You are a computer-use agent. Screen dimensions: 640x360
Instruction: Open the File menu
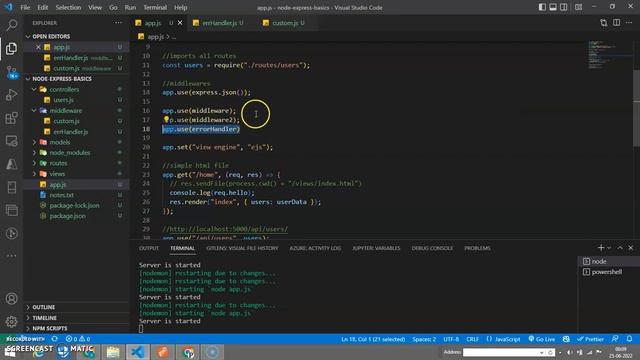click(x=25, y=7)
